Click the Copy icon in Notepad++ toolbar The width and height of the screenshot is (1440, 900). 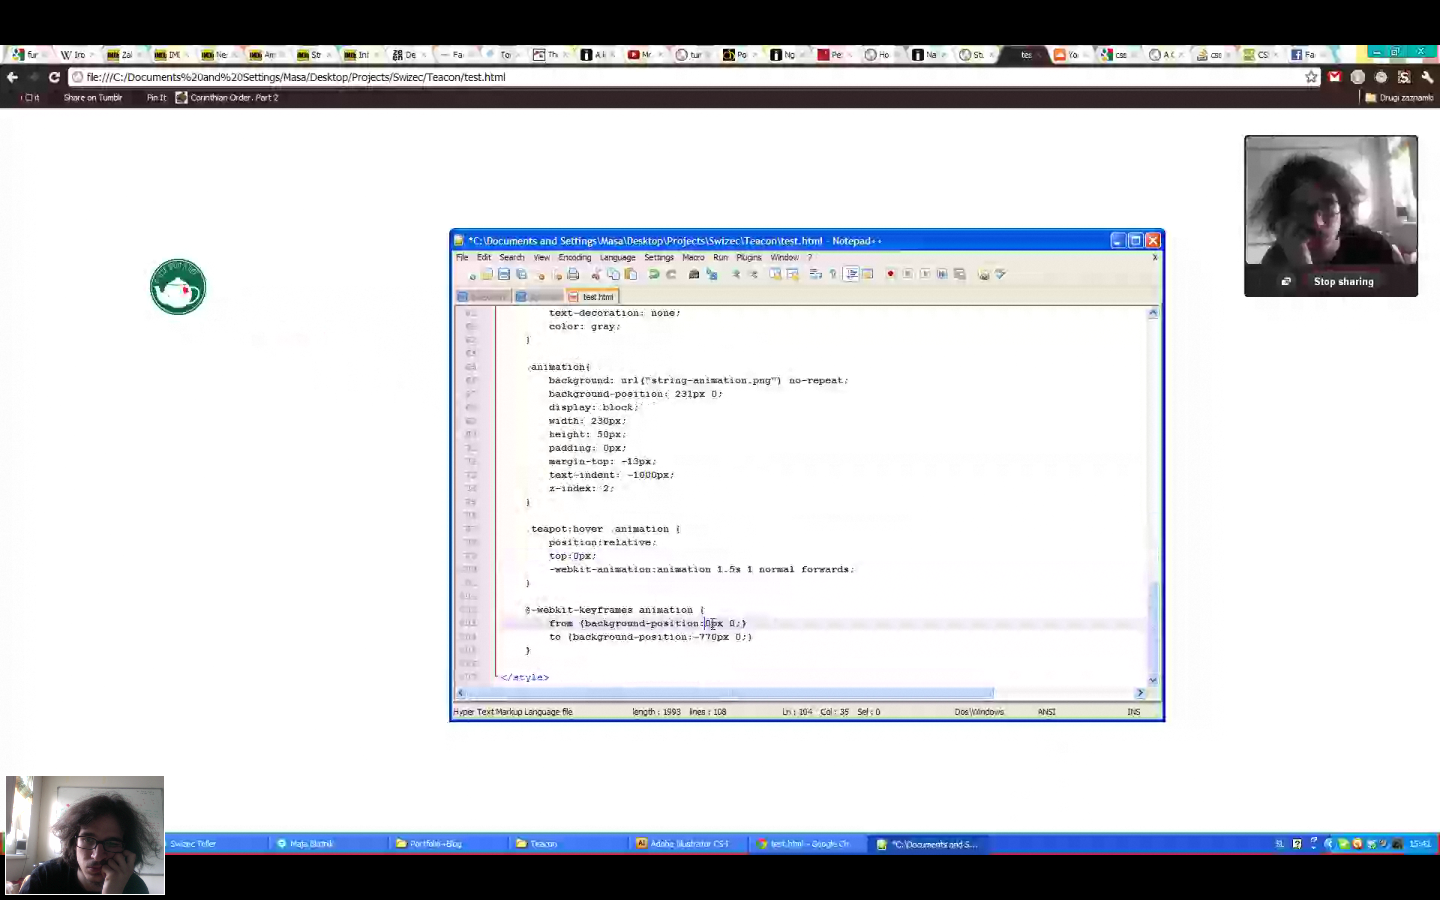point(613,274)
